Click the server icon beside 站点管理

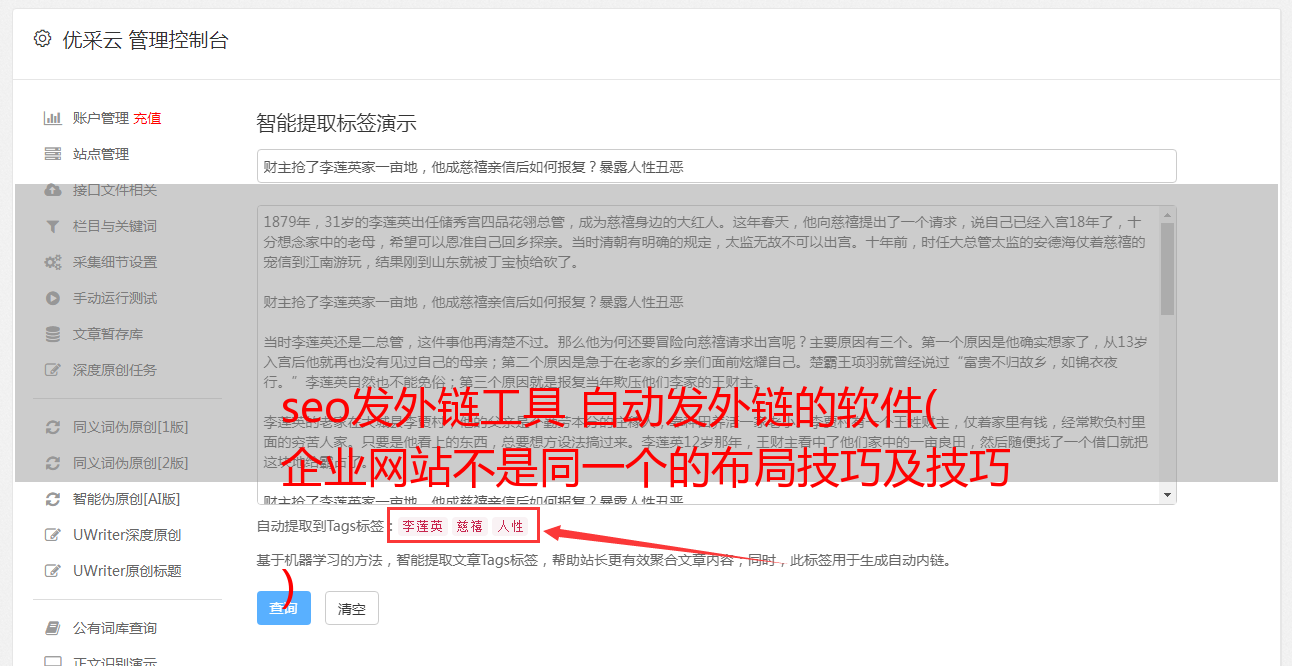[x=53, y=154]
